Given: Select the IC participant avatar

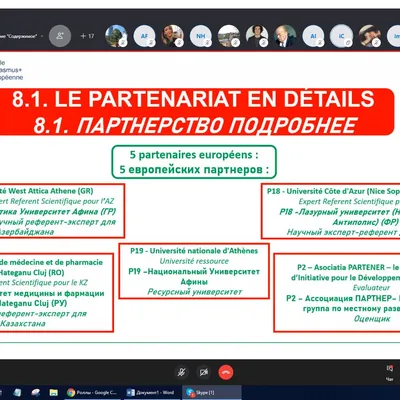Looking at the screenshot, I should point(341,36).
